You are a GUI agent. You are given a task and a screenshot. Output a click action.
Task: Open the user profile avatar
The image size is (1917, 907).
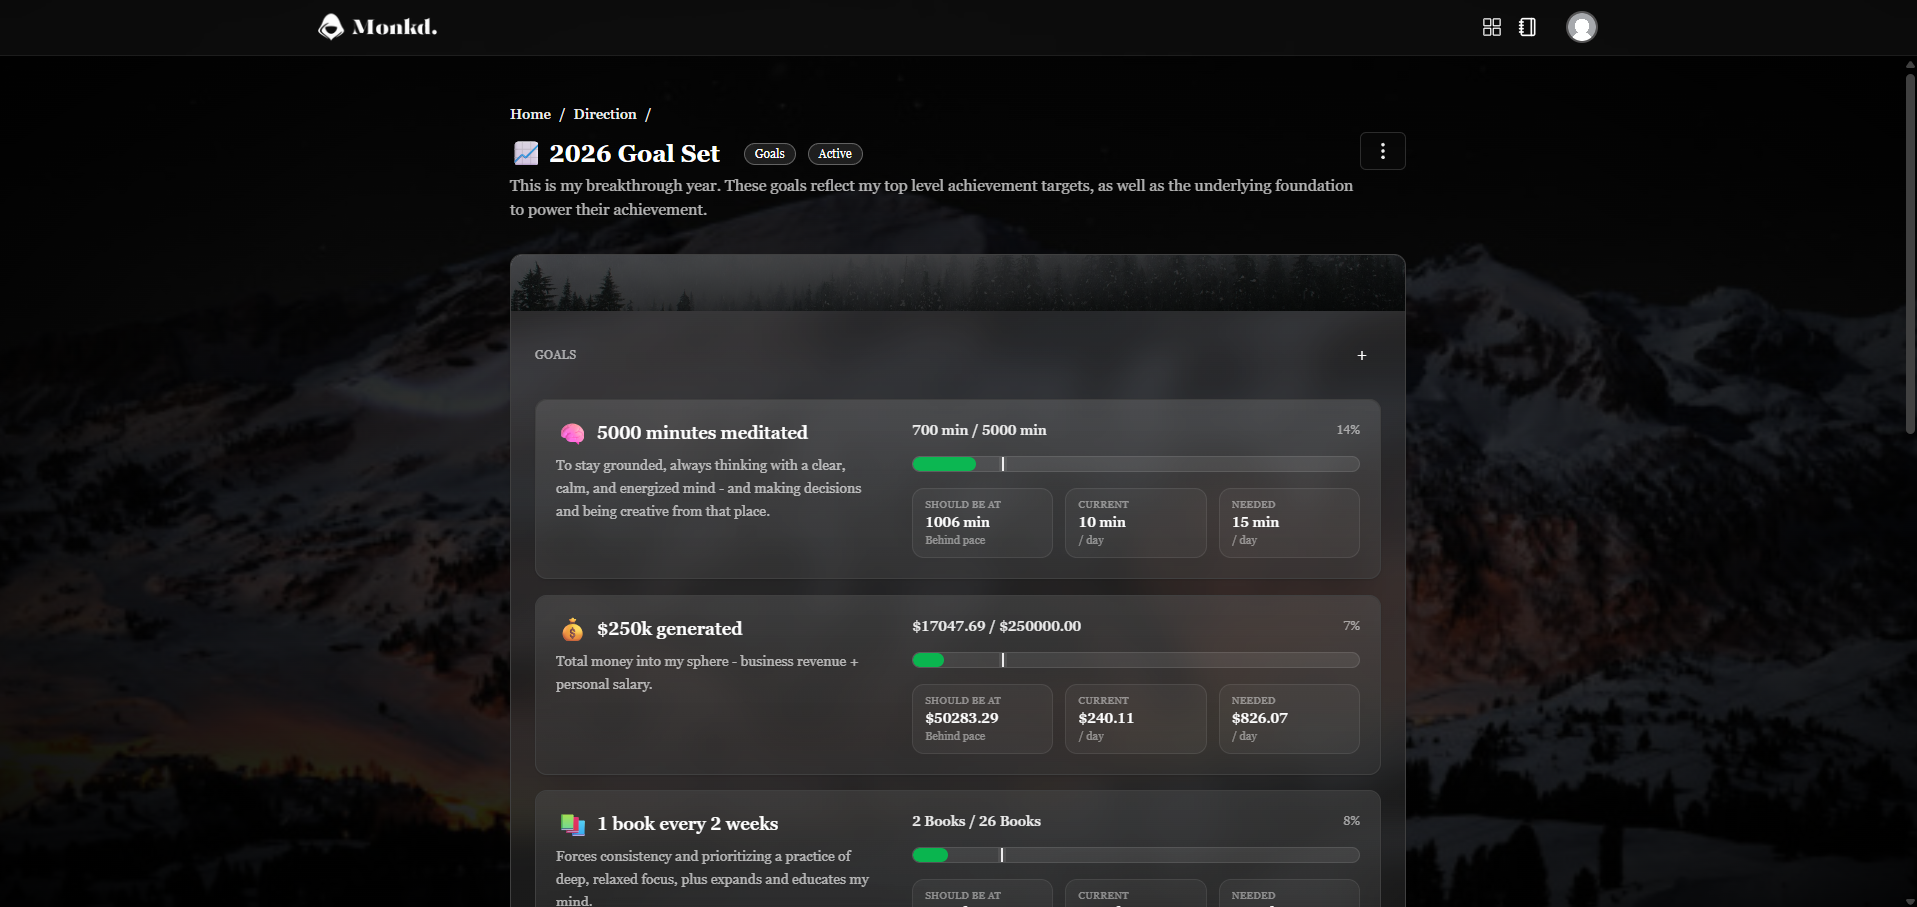pos(1581,27)
